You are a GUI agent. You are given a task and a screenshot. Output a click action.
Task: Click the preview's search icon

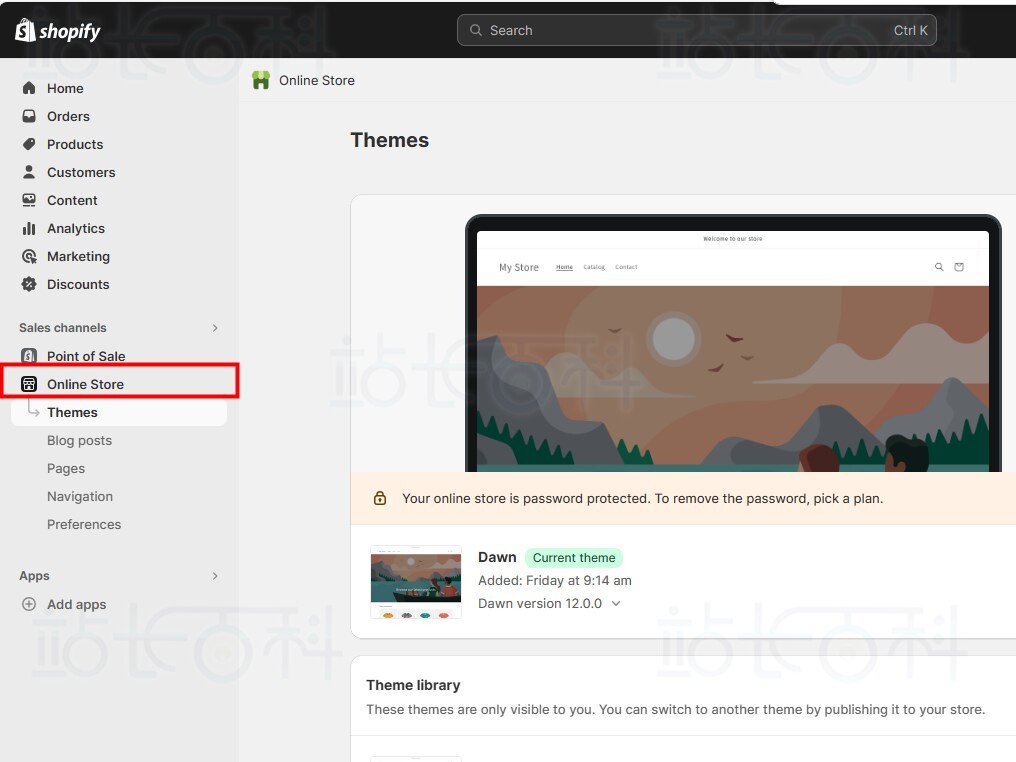939,267
